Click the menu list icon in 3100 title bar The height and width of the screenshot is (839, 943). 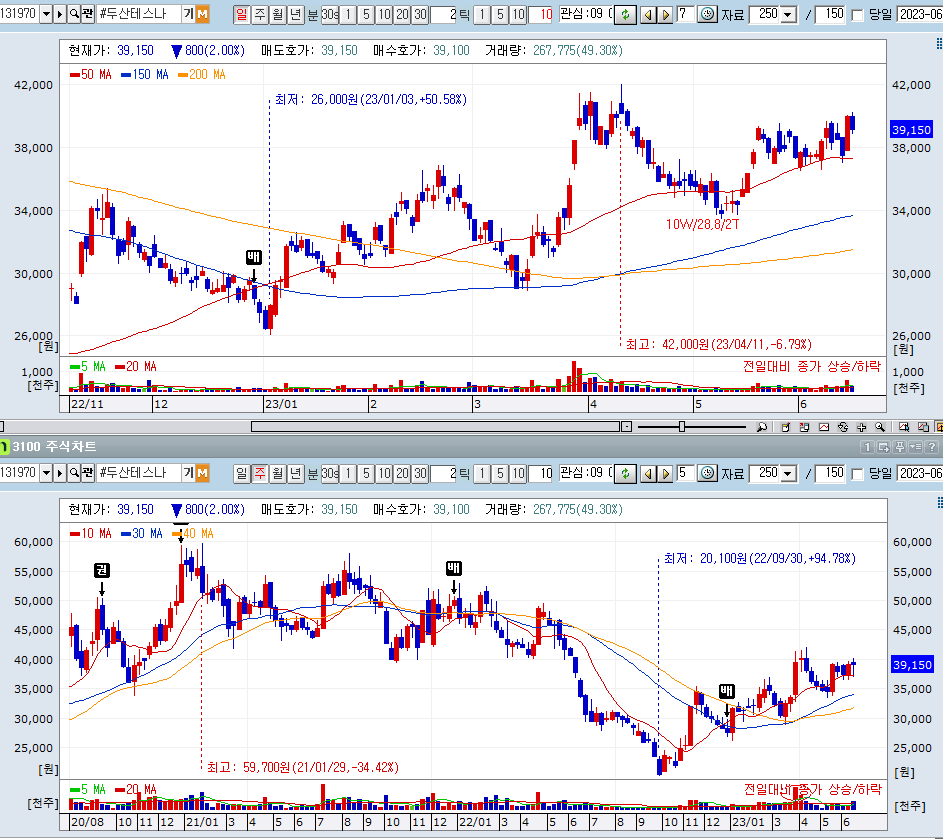coord(915,447)
